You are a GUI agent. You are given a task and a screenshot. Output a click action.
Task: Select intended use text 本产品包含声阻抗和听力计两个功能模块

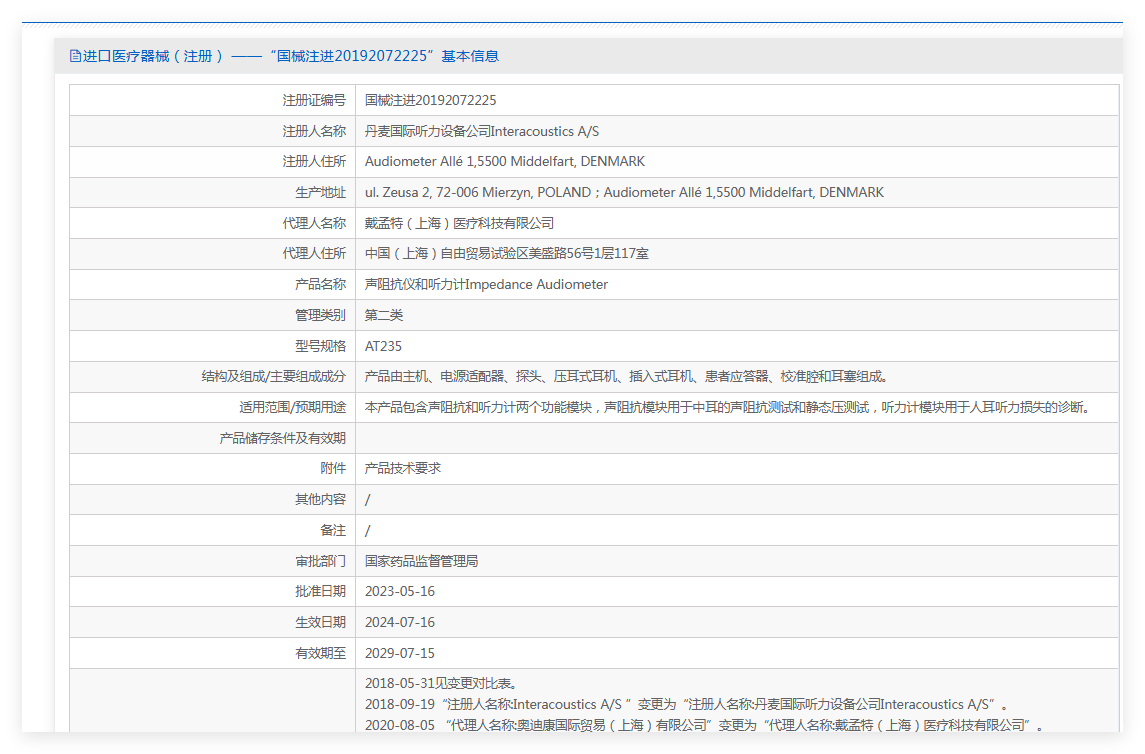point(728,407)
